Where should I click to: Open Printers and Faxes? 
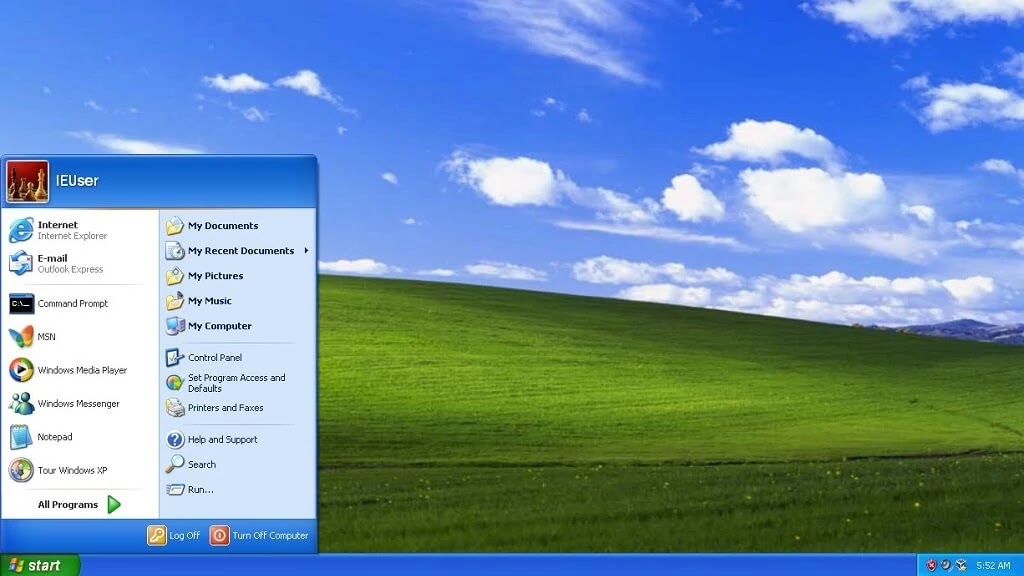225,407
